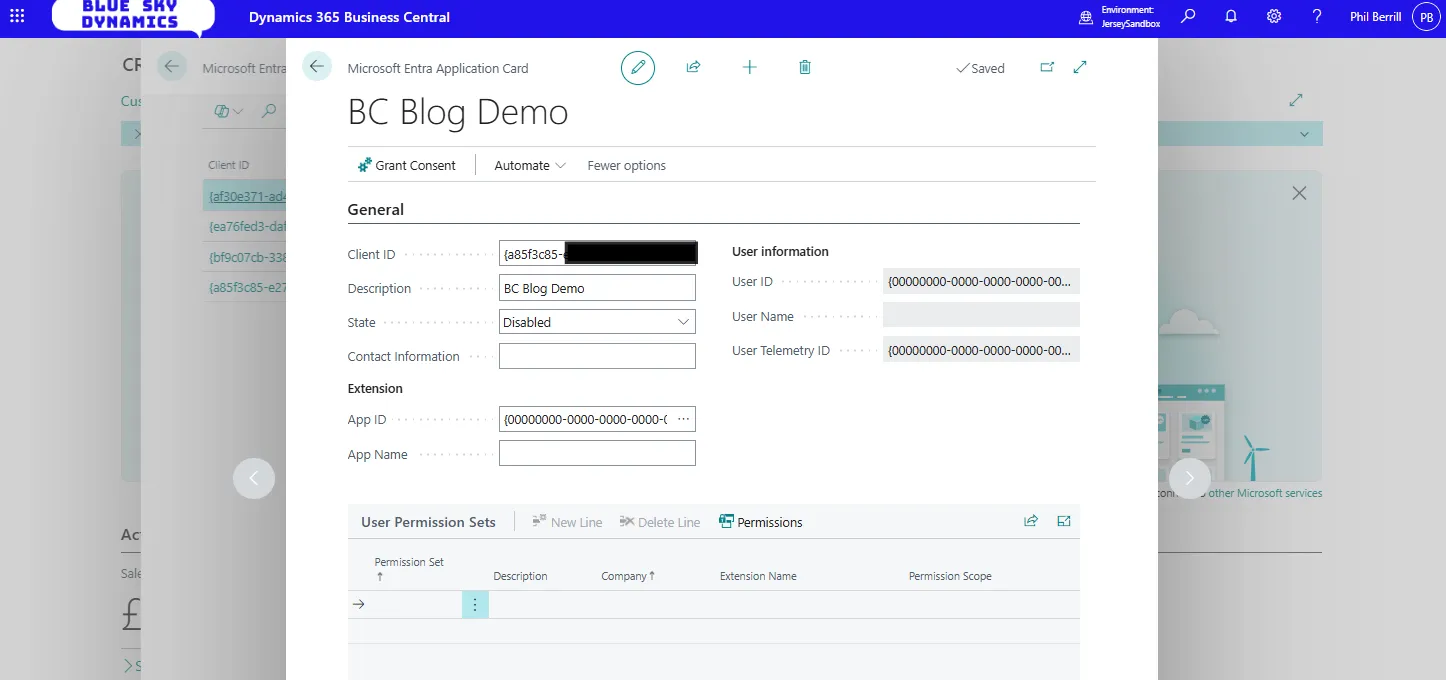Click the Description column header
This screenshot has width=1446, height=680.
pyautogui.click(x=520, y=576)
